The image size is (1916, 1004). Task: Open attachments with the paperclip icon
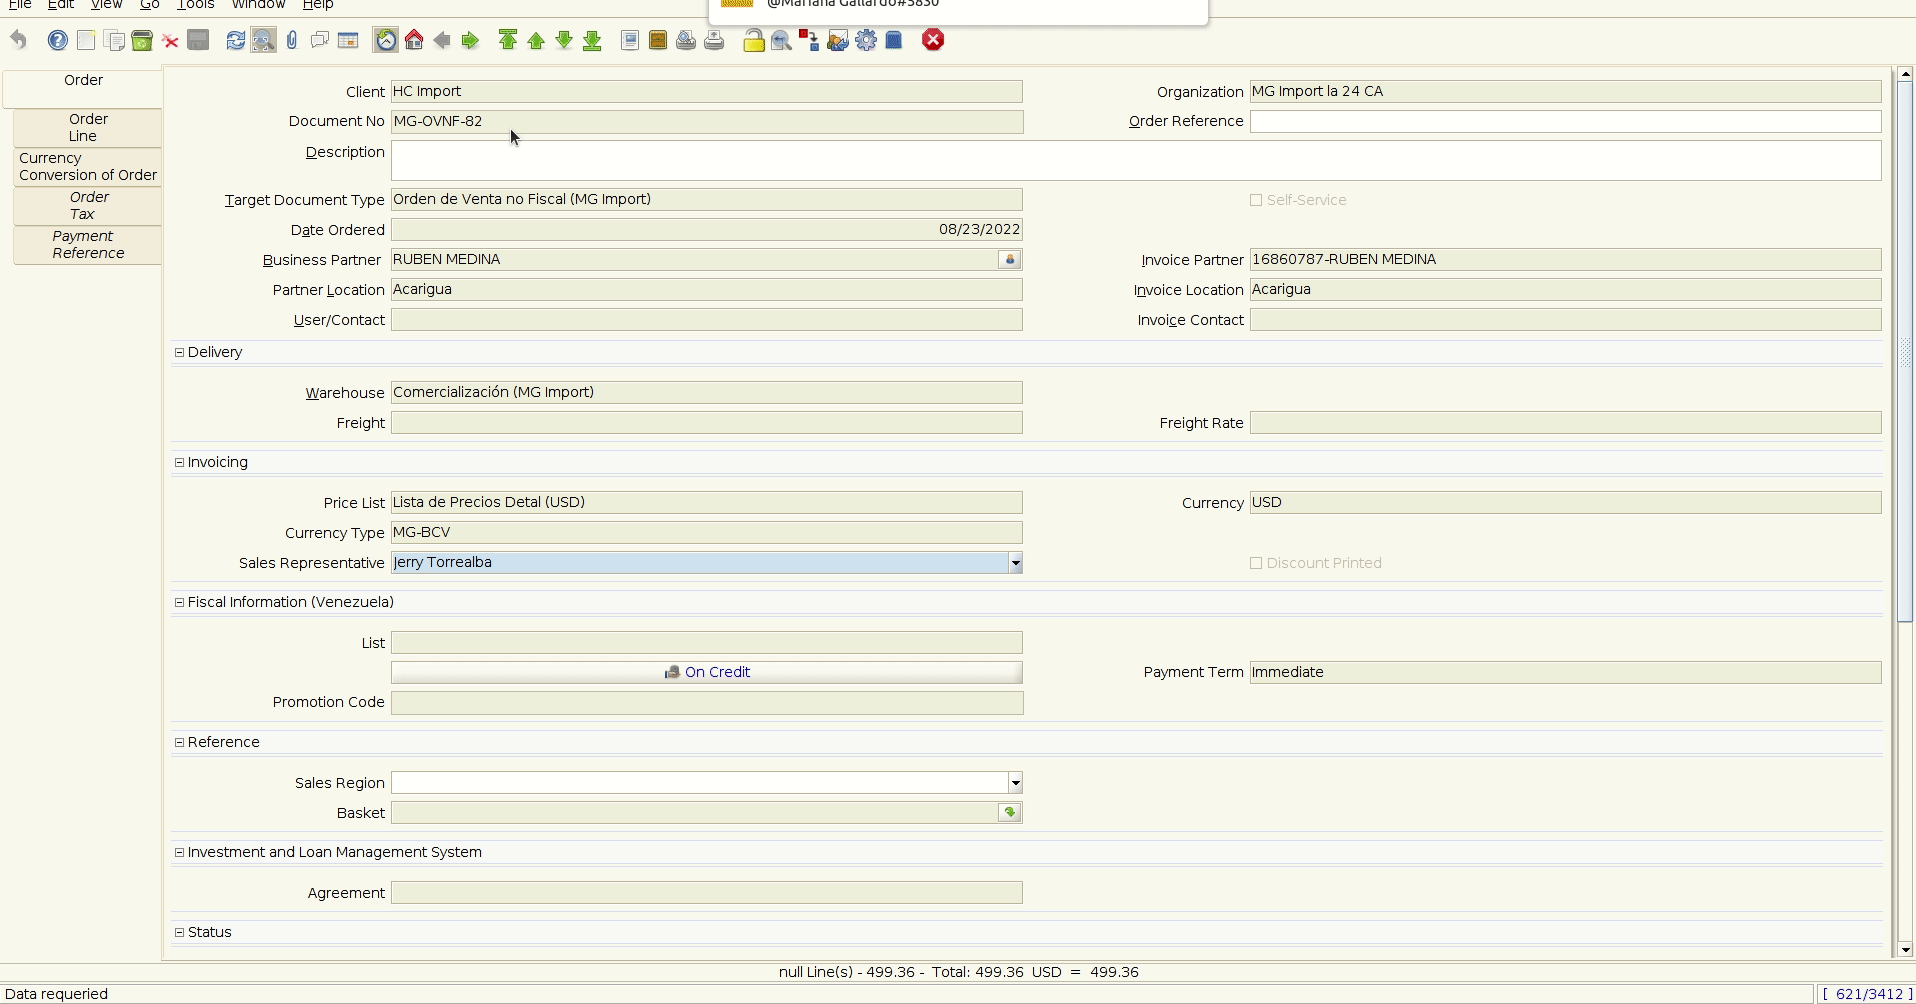tap(291, 40)
